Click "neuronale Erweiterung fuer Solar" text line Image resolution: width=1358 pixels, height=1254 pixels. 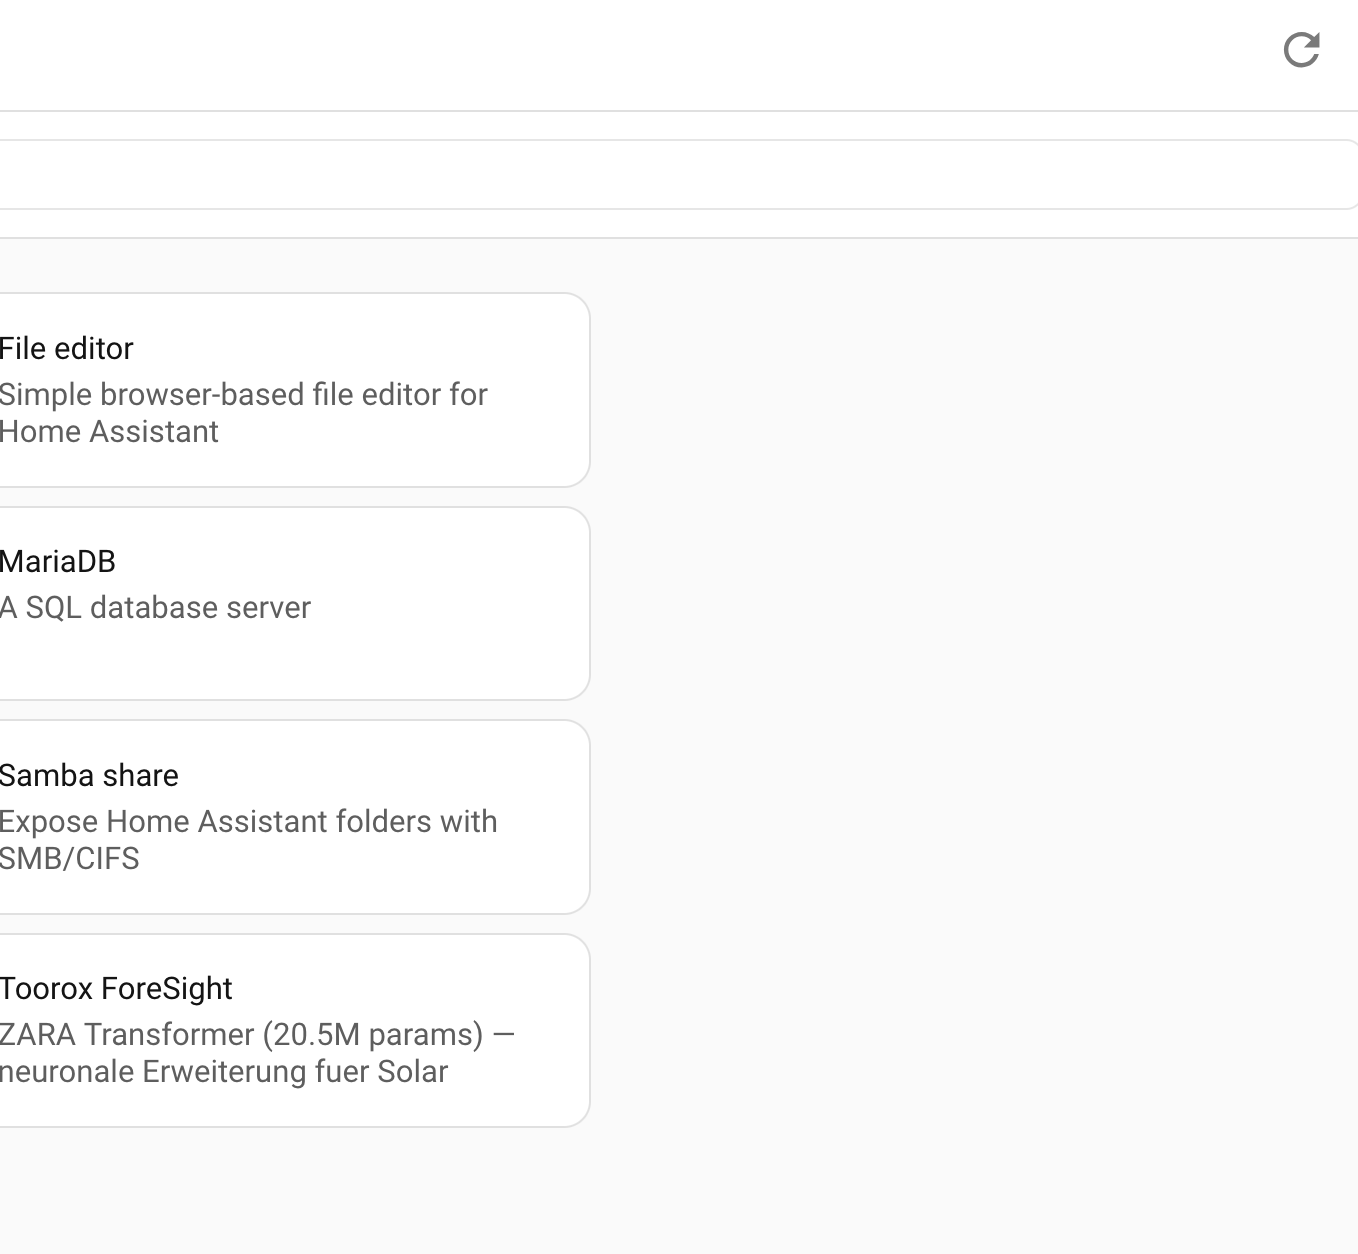pos(224,1072)
